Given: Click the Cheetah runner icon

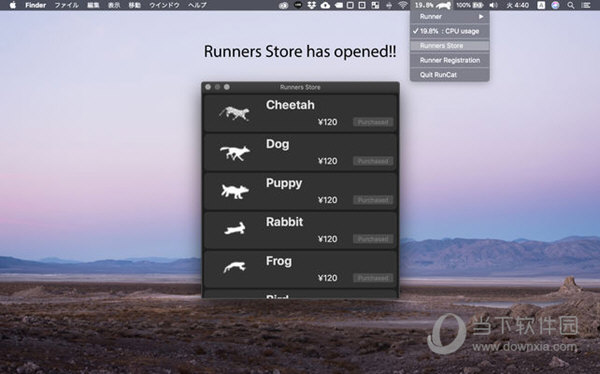Looking at the screenshot, I should 234,113.
